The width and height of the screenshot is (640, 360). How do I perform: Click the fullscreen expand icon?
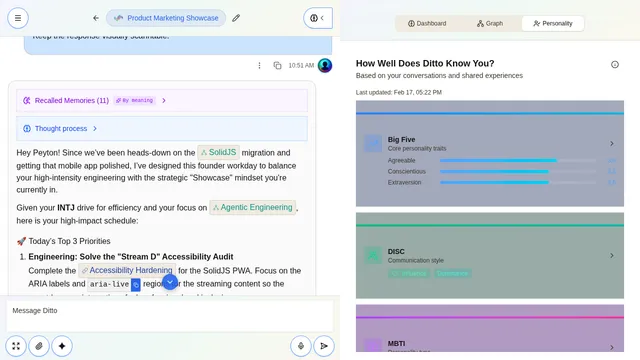click(16, 346)
